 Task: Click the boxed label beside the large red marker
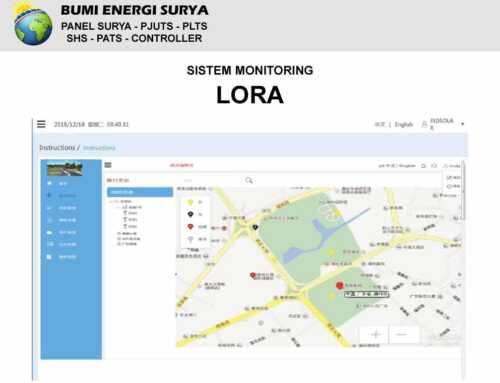pos(366,294)
